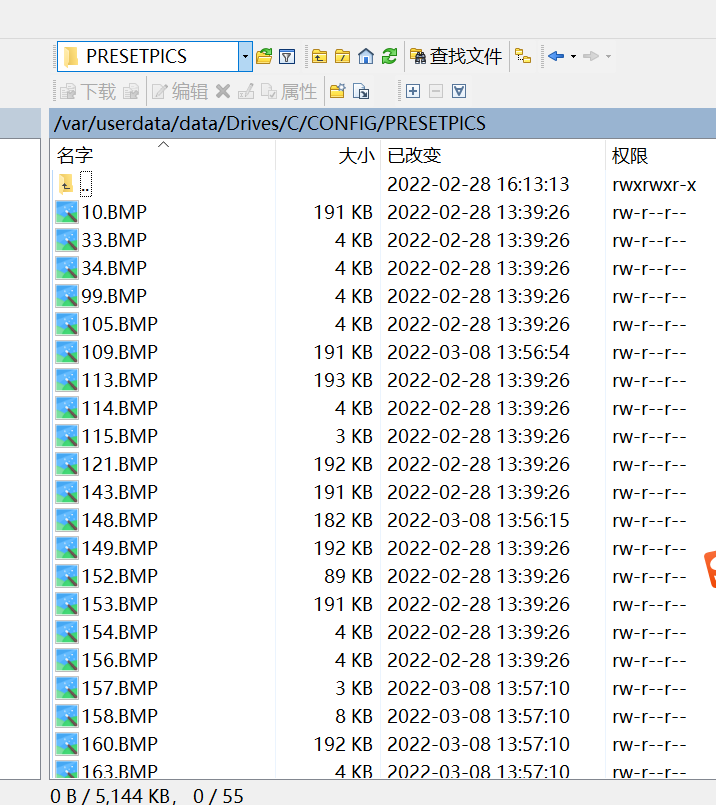716x805 pixels.
Task: Expand the PRESETPICS directory dropdown
Action: [245, 57]
